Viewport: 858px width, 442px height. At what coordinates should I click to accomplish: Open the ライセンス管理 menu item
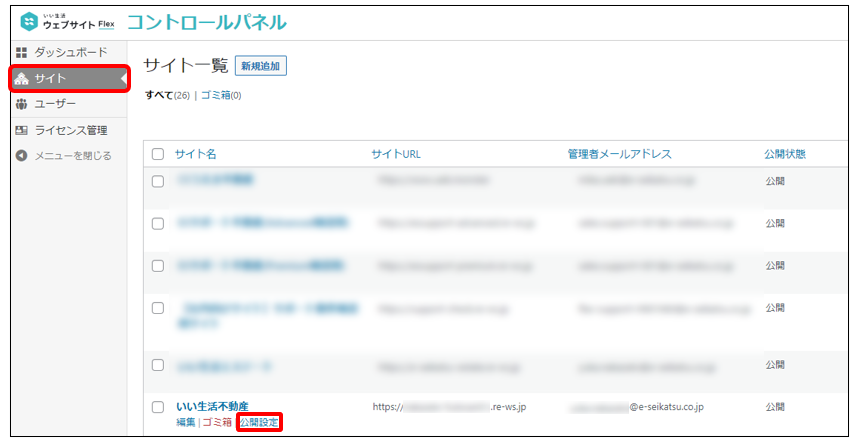tap(70, 130)
